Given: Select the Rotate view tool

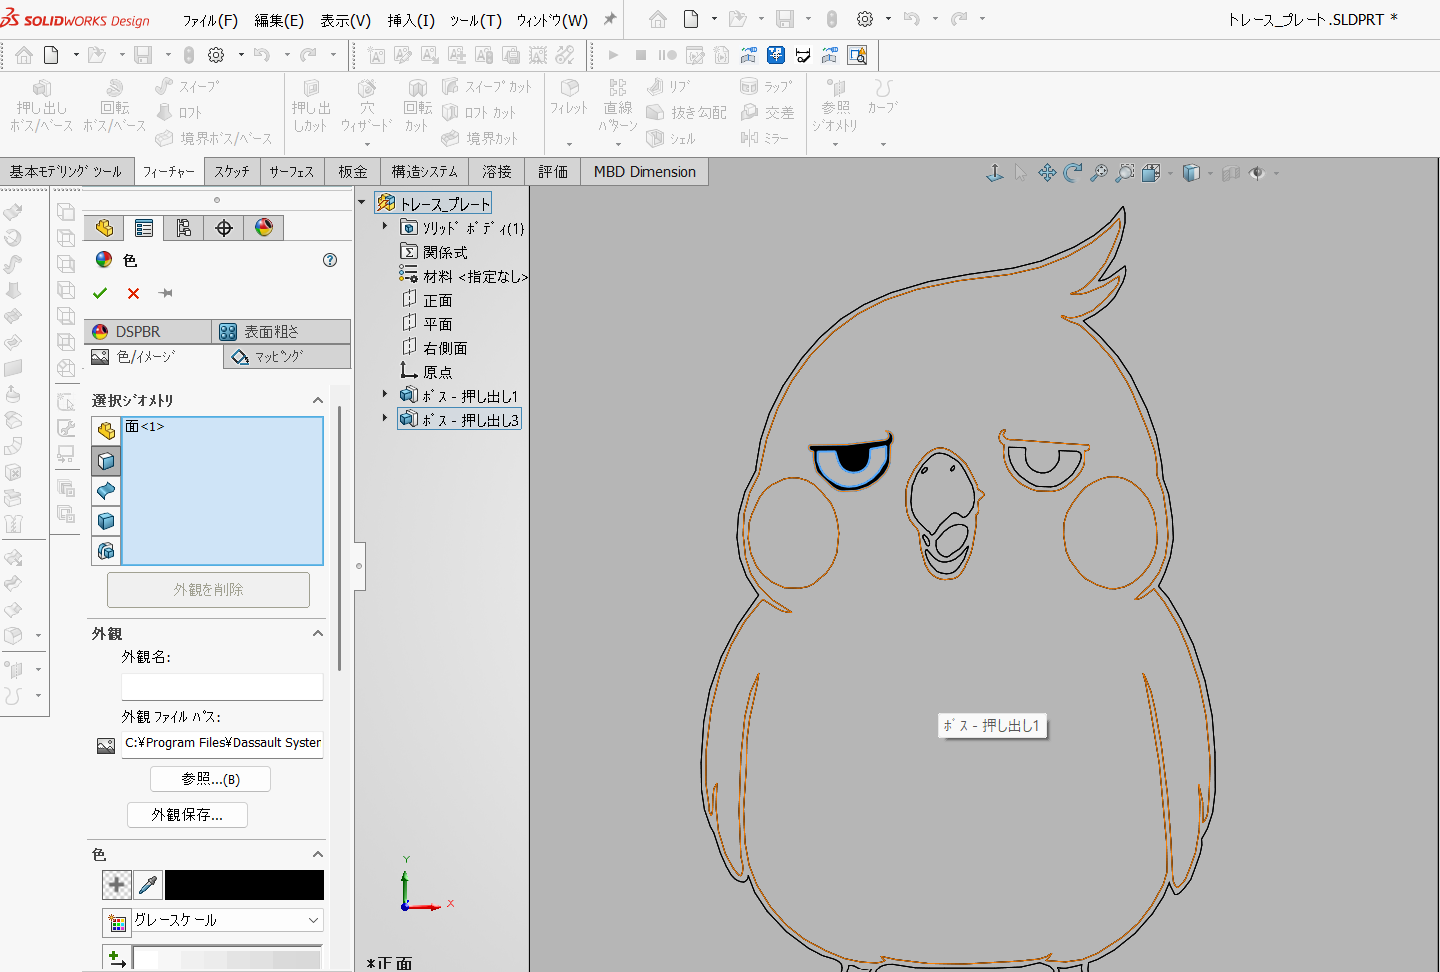Looking at the screenshot, I should (x=1073, y=173).
